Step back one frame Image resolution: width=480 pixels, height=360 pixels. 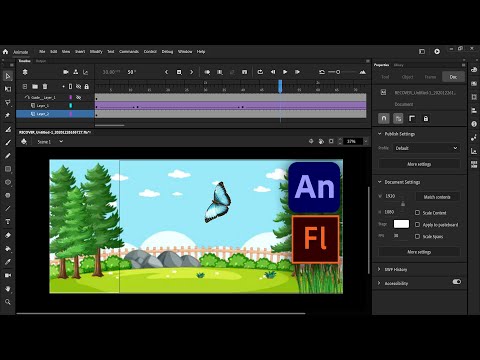pos(273,72)
